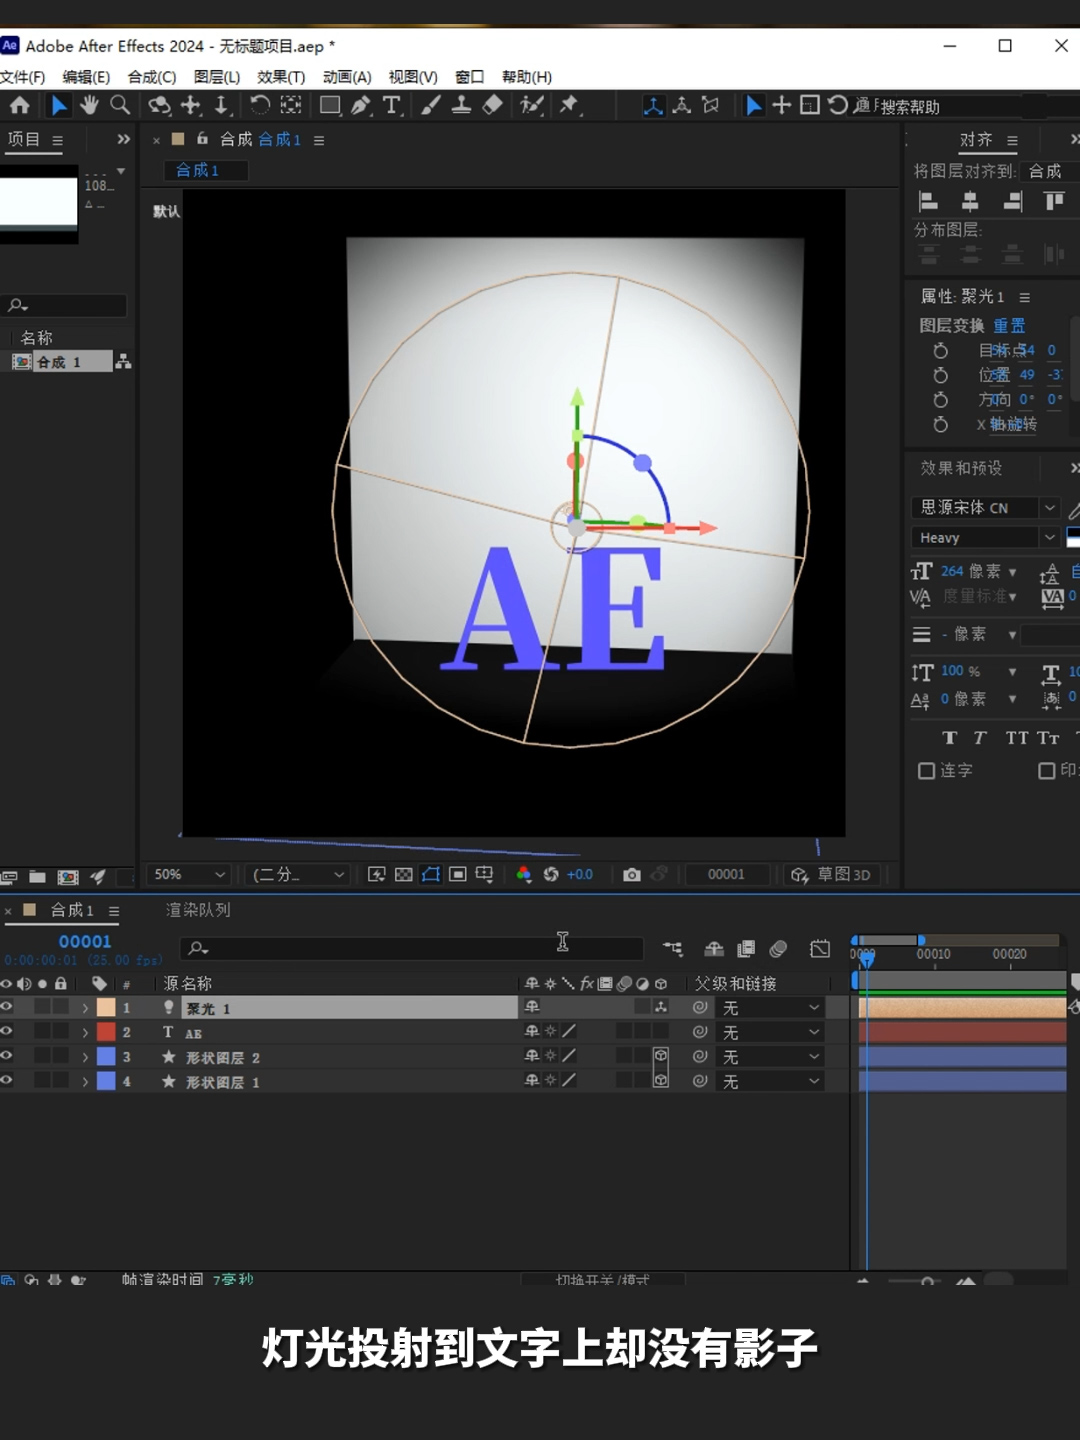
Task: Click the reset exposure icon
Action: click(551, 875)
